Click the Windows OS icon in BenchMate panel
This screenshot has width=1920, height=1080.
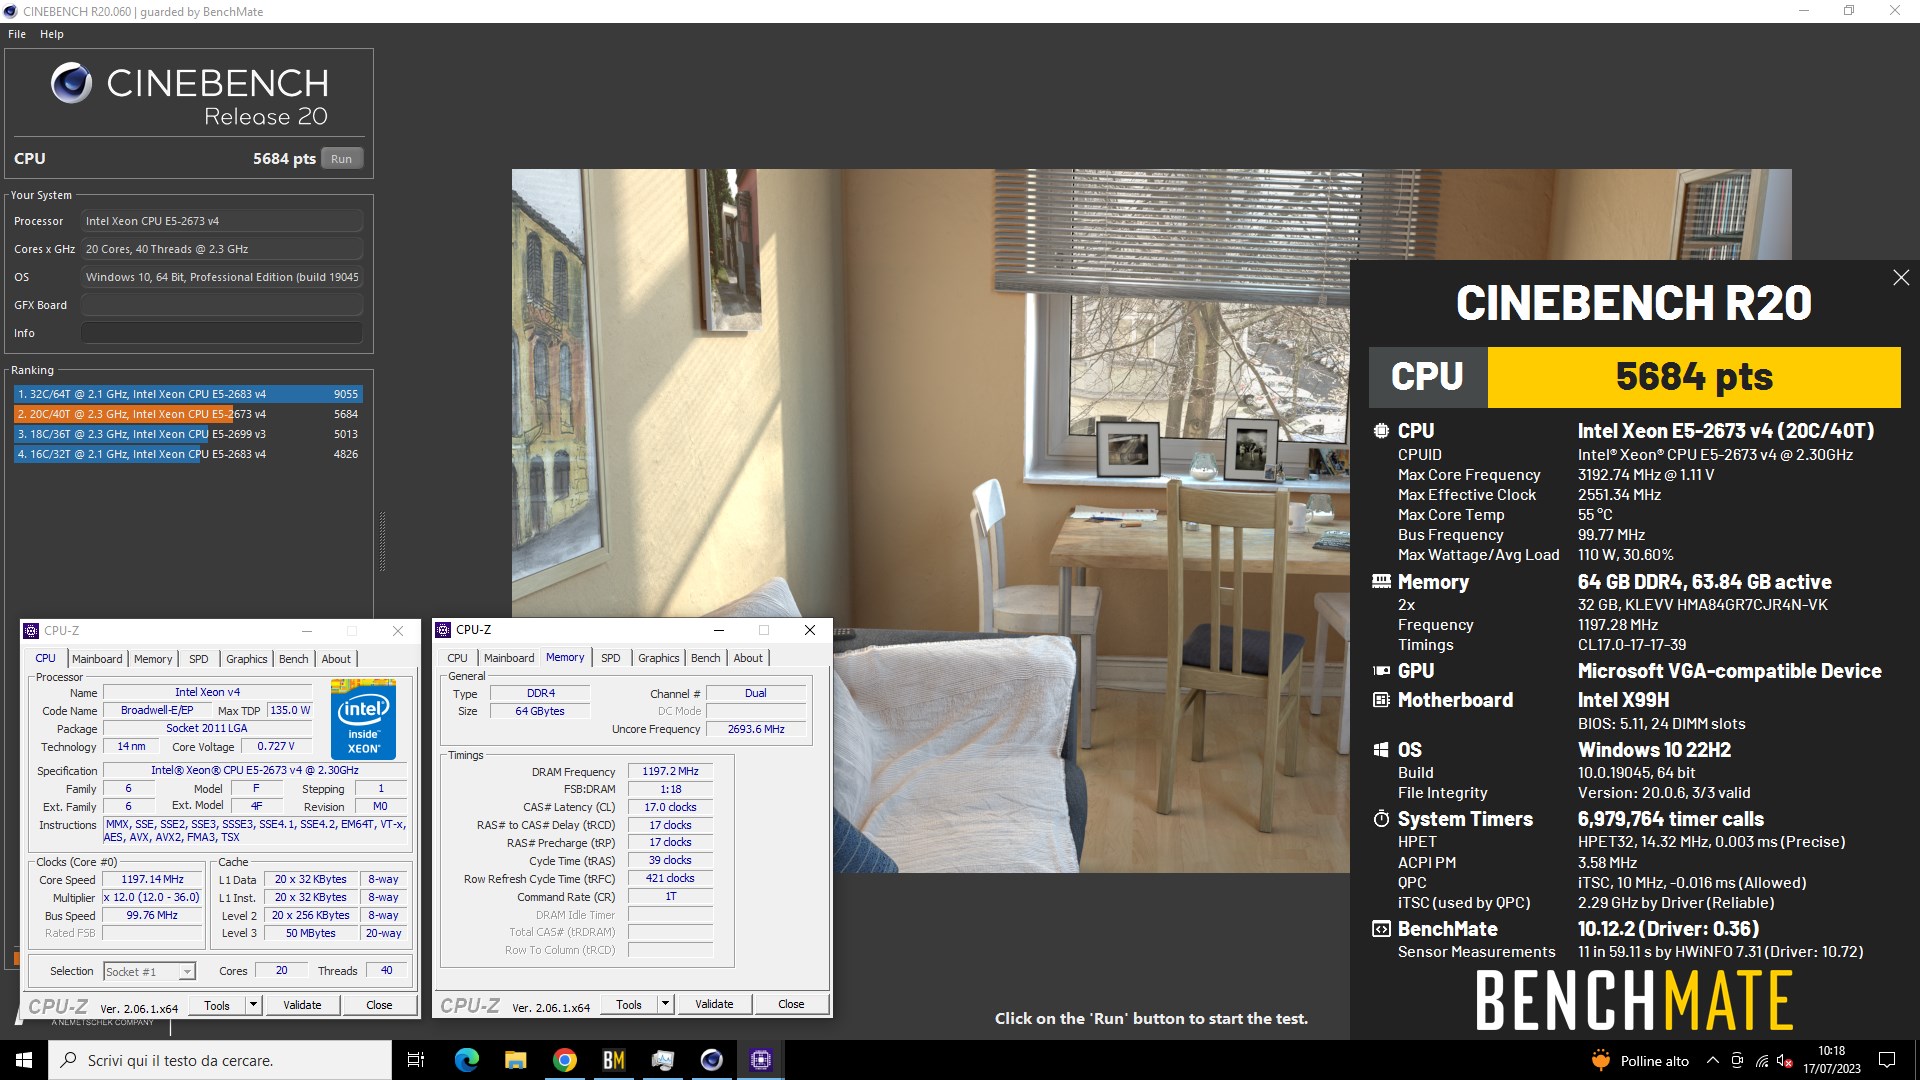tap(1381, 750)
